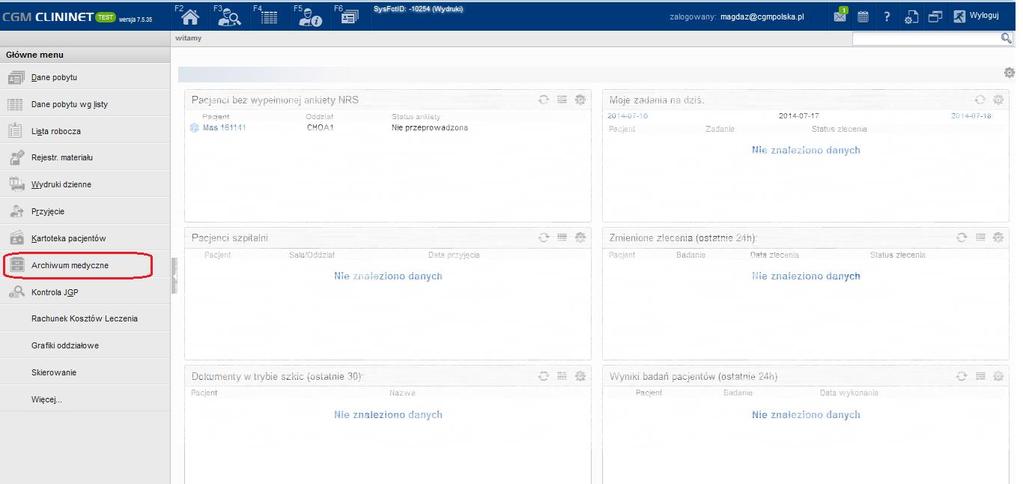Open document settings icon in header
Screen dimensions: 1023x484
[x=911, y=17]
